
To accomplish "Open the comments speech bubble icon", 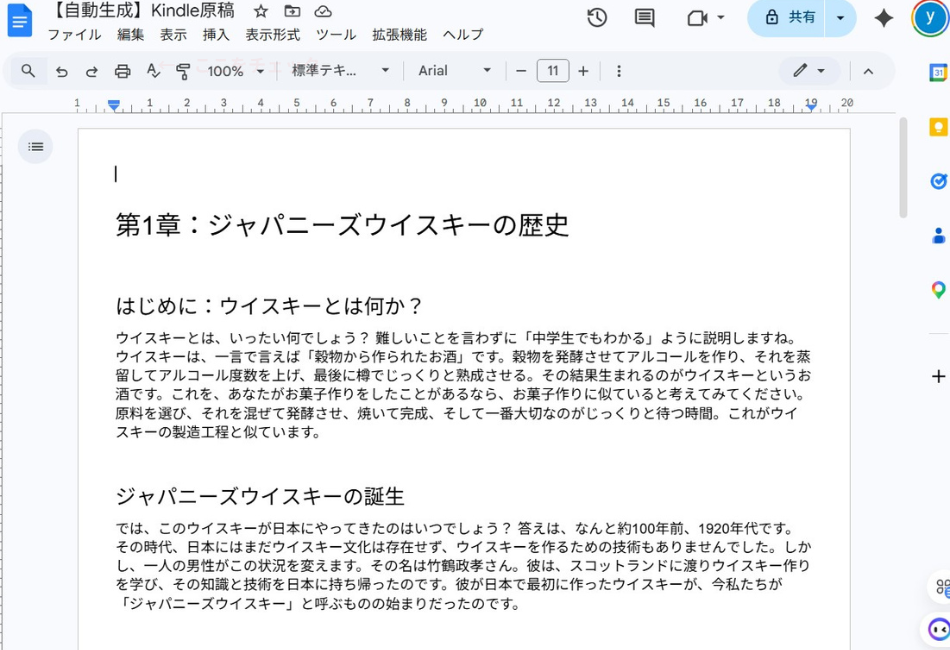I will tap(645, 18).
